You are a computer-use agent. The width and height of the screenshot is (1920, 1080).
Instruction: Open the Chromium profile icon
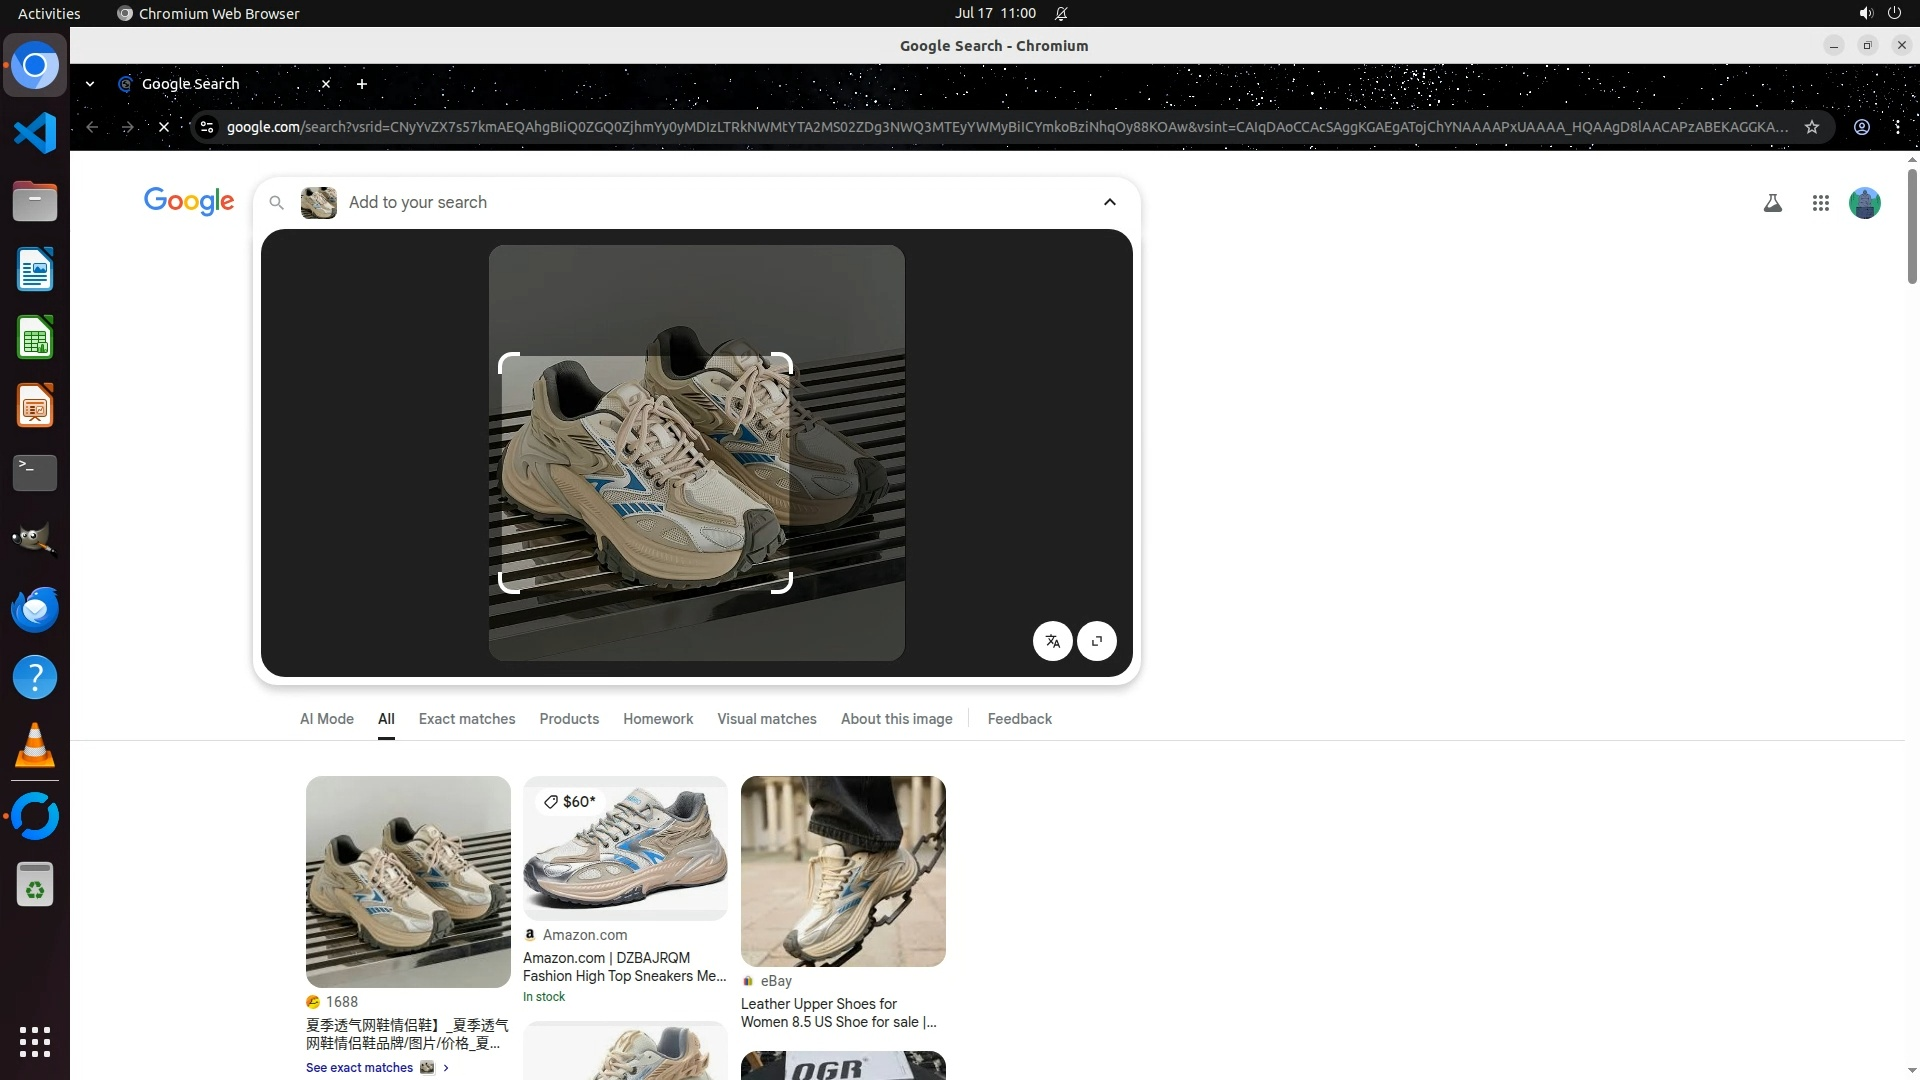(1861, 127)
